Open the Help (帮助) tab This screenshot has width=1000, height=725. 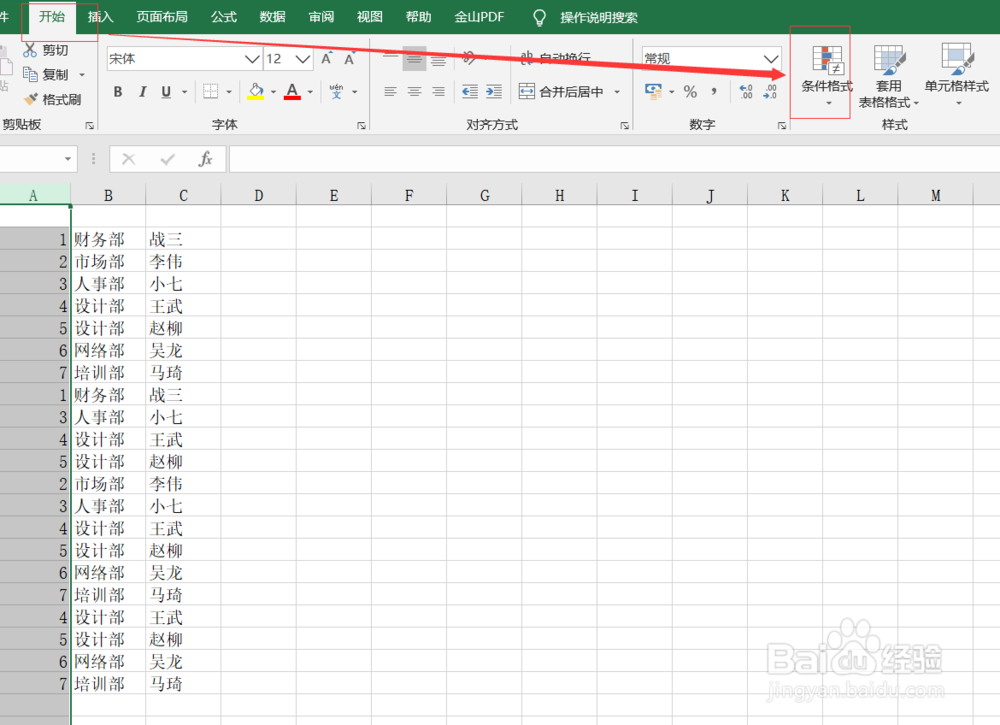click(x=418, y=17)
